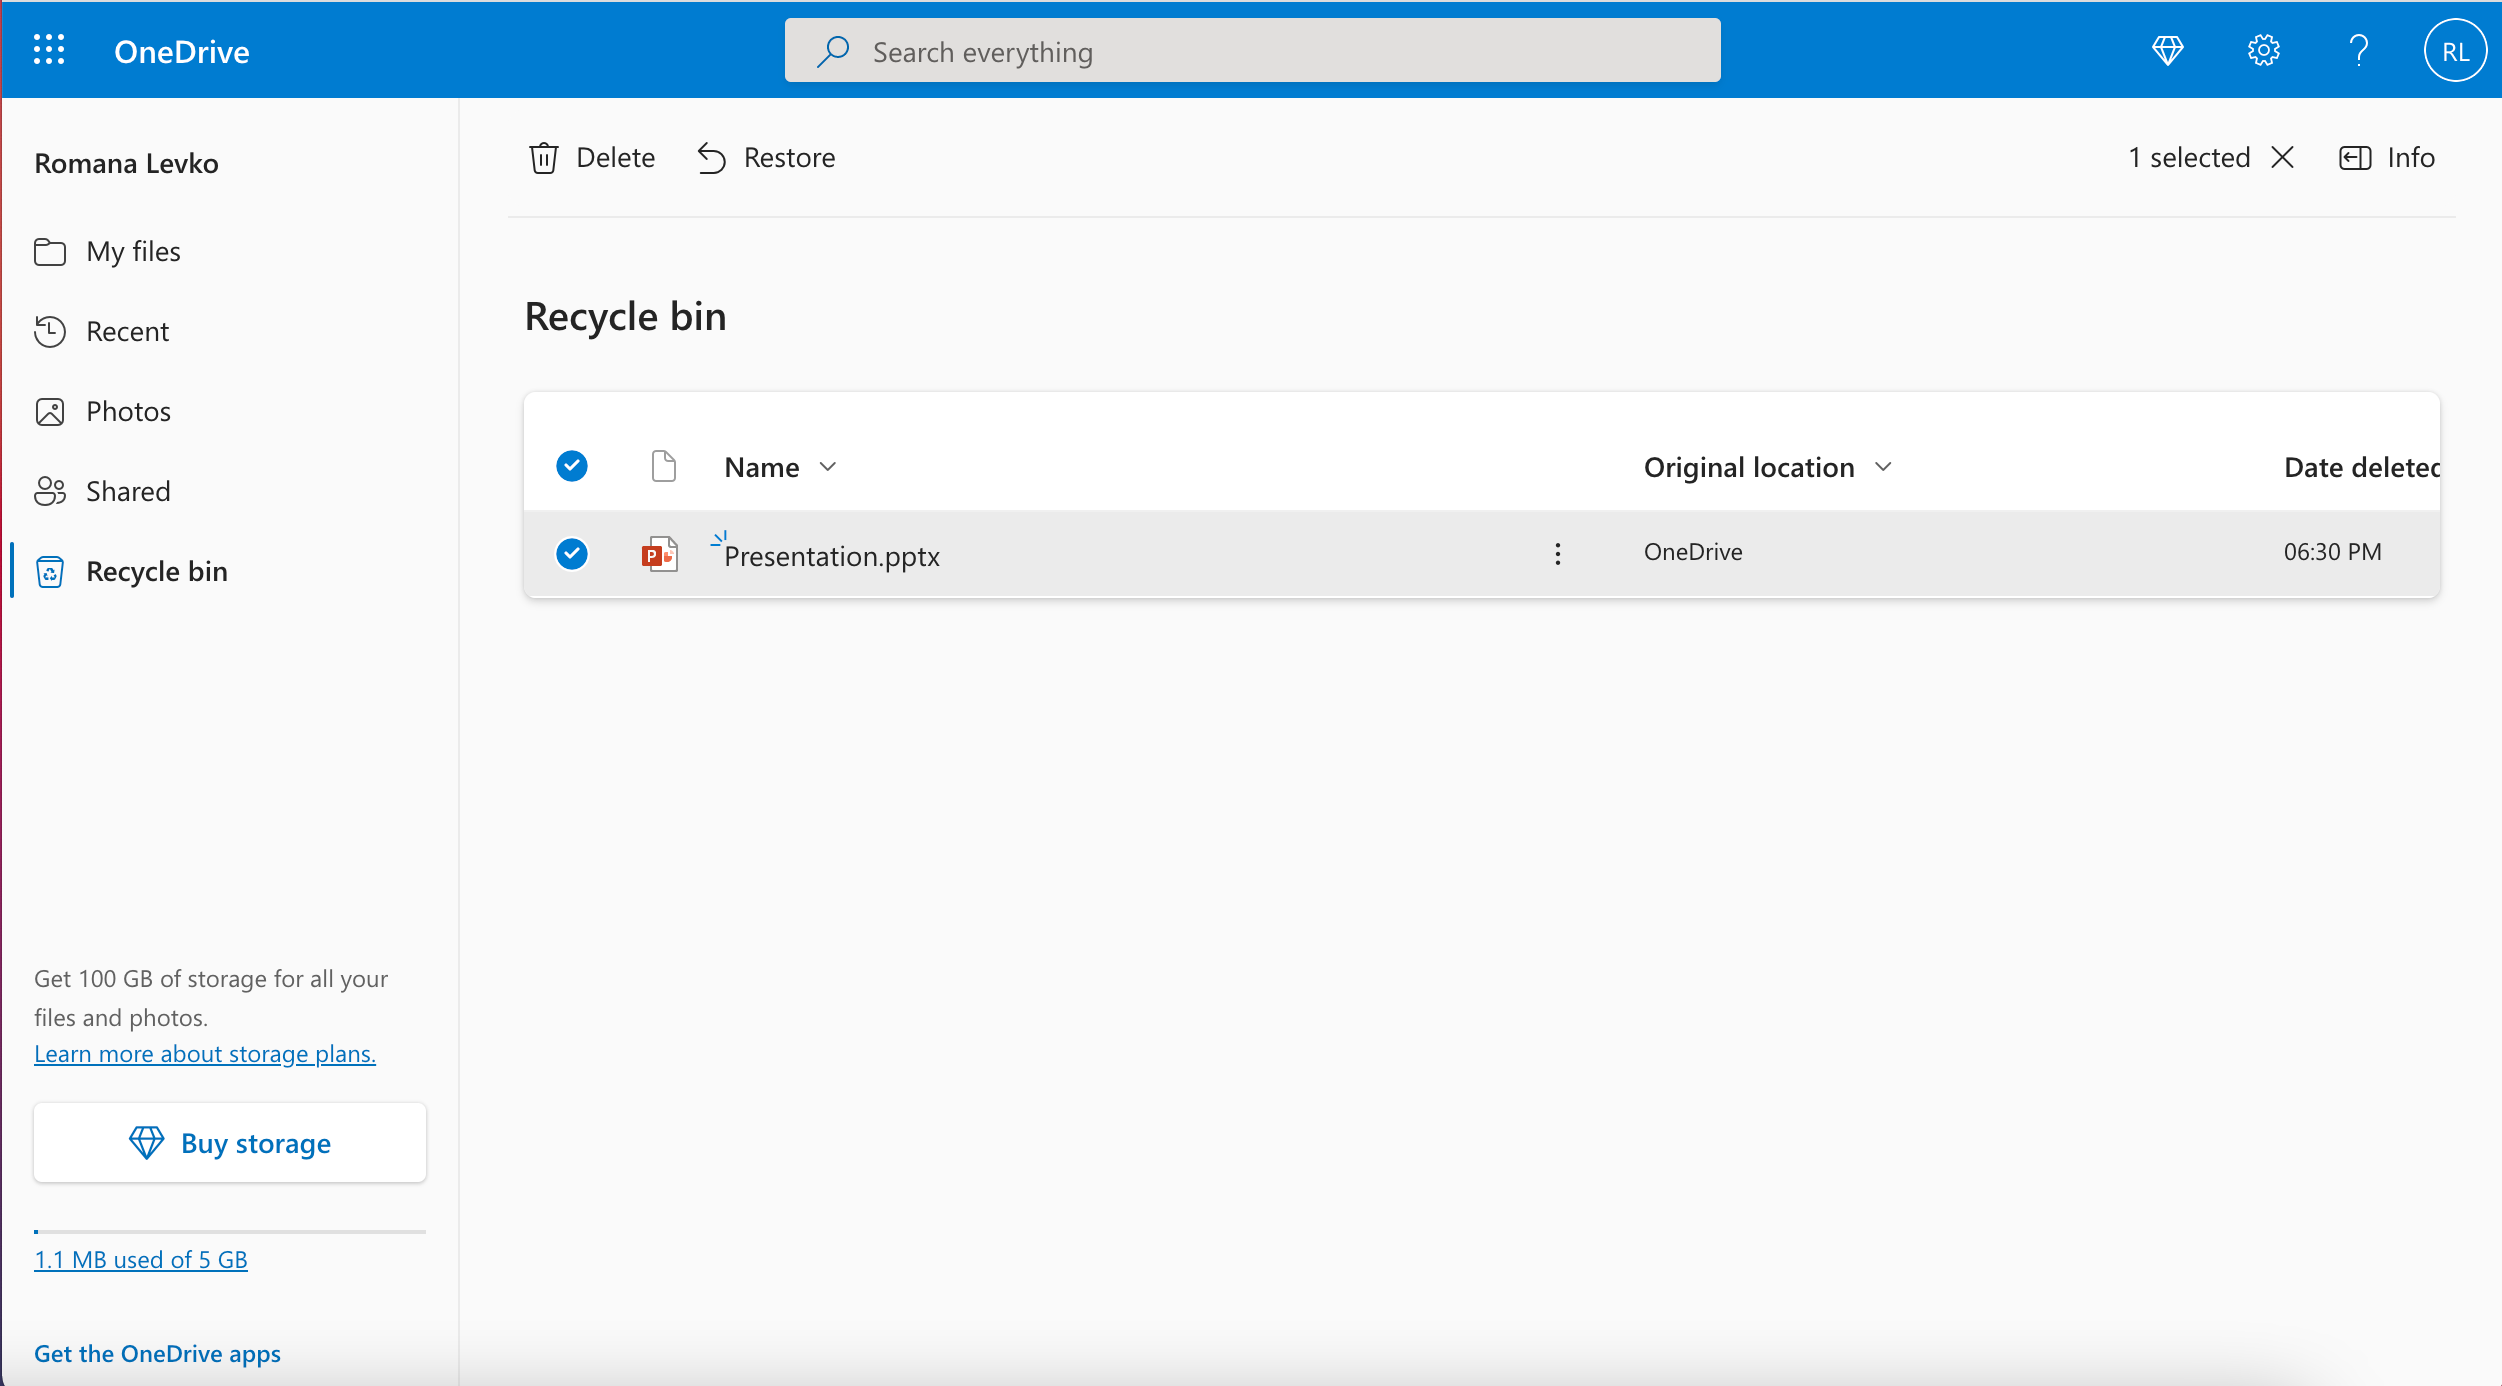2502x1386 pixels.
Task: Click the Buy storage button
Action: [x=230, y=1142]
